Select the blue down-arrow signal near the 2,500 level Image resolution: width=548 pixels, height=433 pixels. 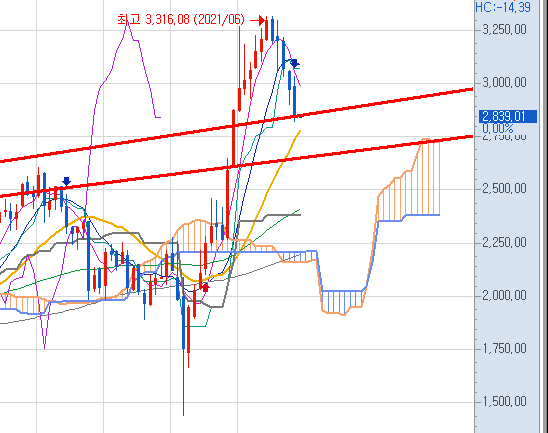tap(66, 181)
